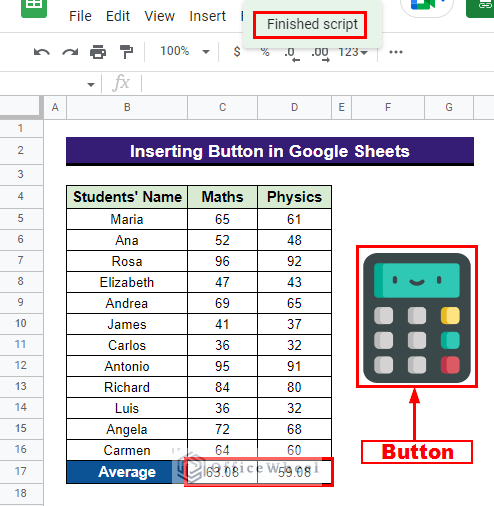Click the Print icon in toolbar
Image resolution: width=494 pixels, height=506 pixels.
click(98, 52)
